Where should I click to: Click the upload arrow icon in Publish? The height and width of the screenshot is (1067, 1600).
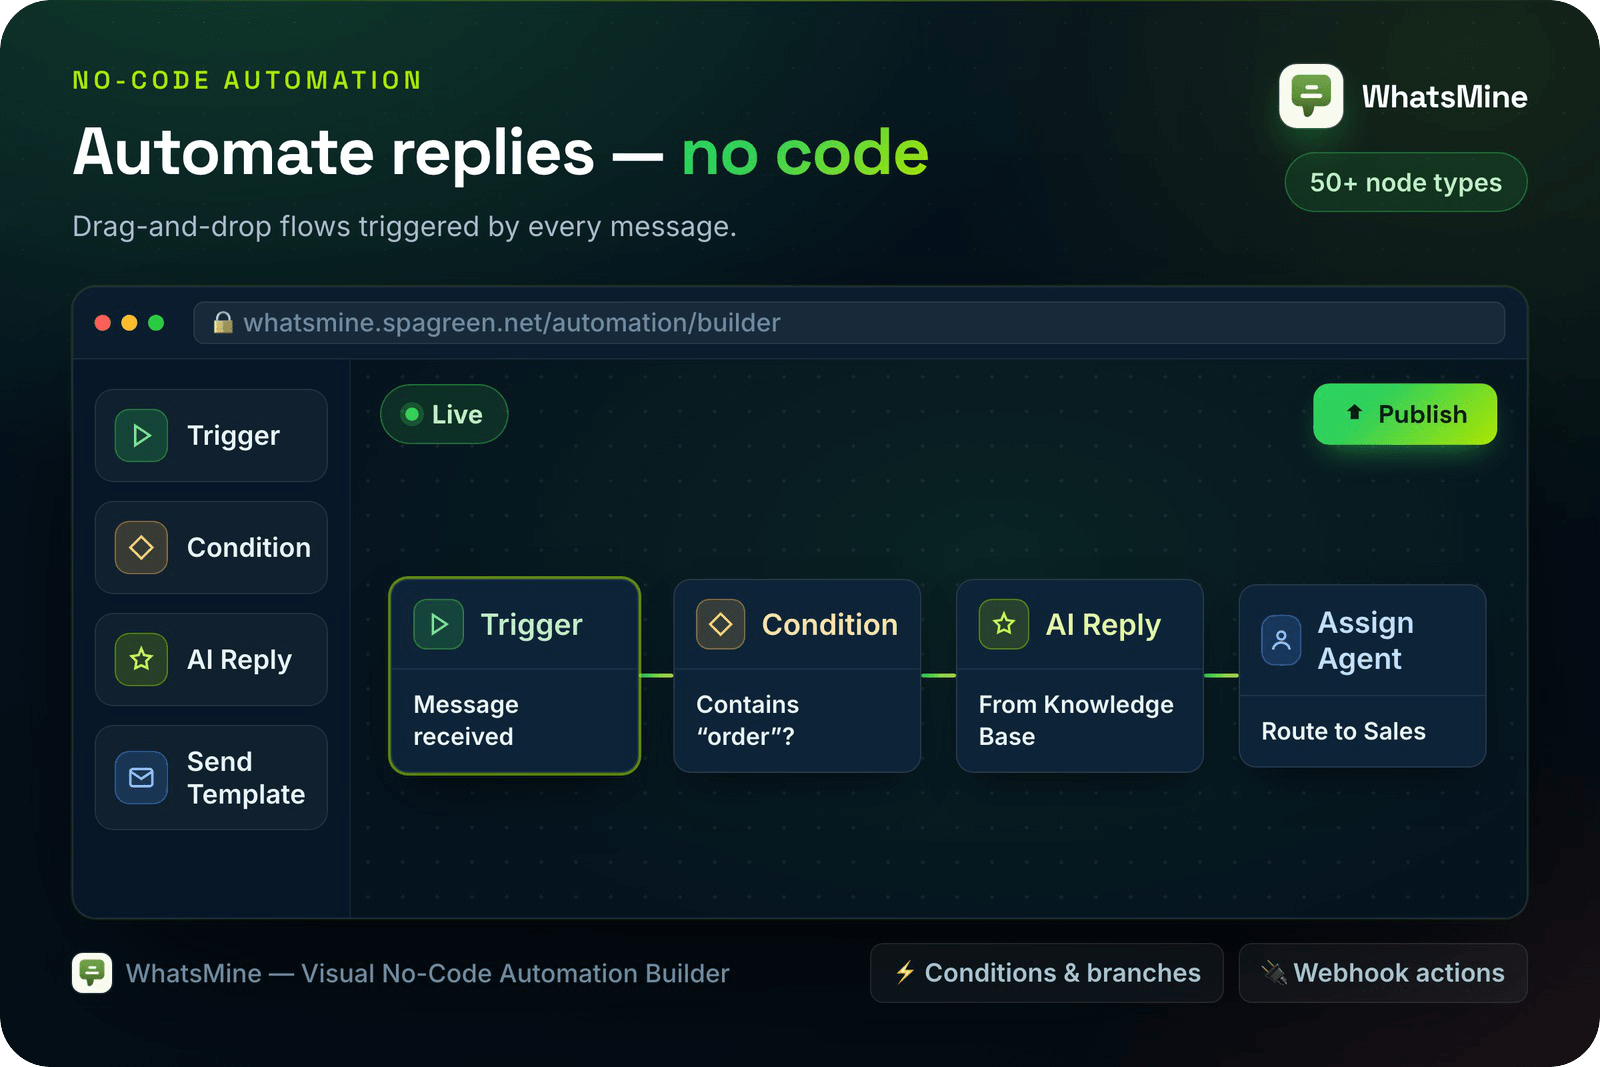pyautogui.click(x=1354, y=413)
